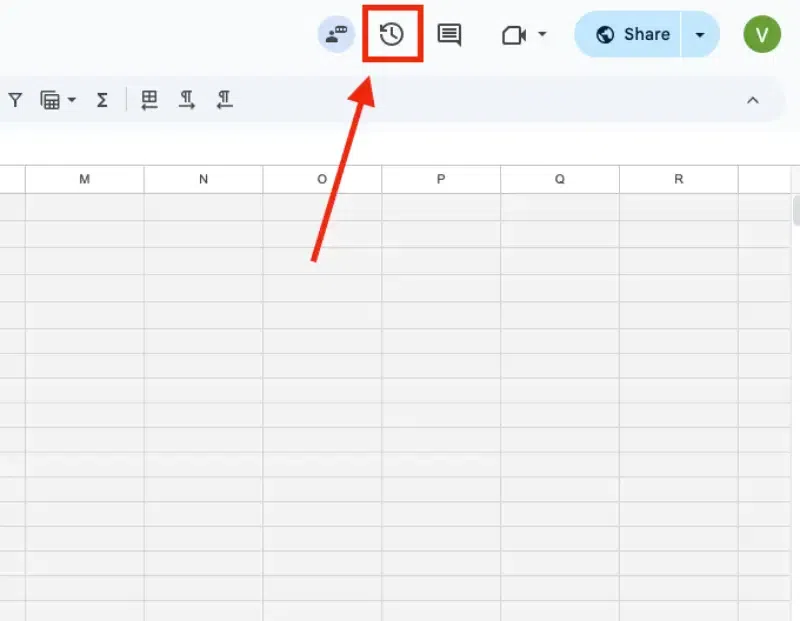Expand the Meet camera dropdown arrow

tap(542, 35)
